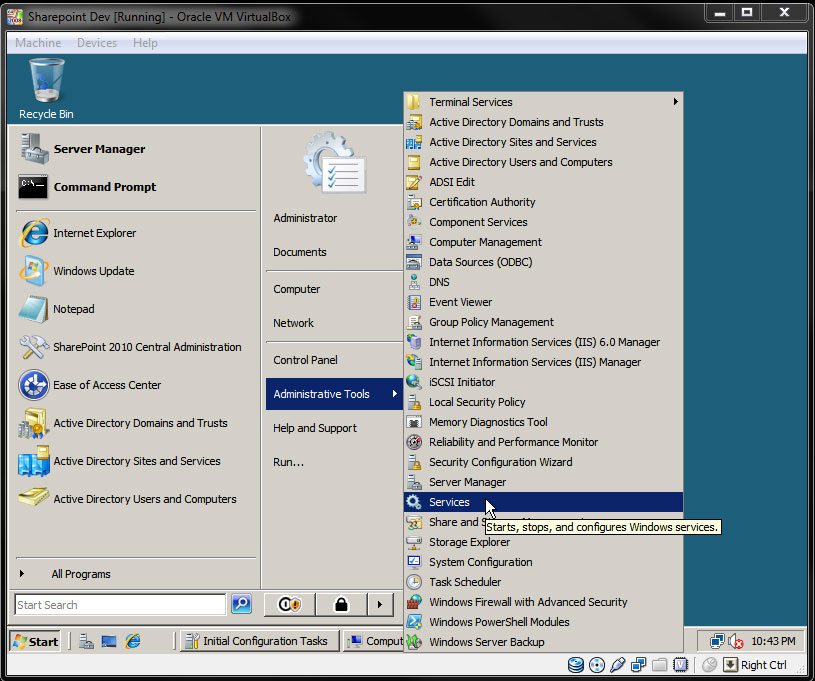815x681 pixels.
Task: Open VirtualBox Help menu
Action: click(x=145, y=43)
